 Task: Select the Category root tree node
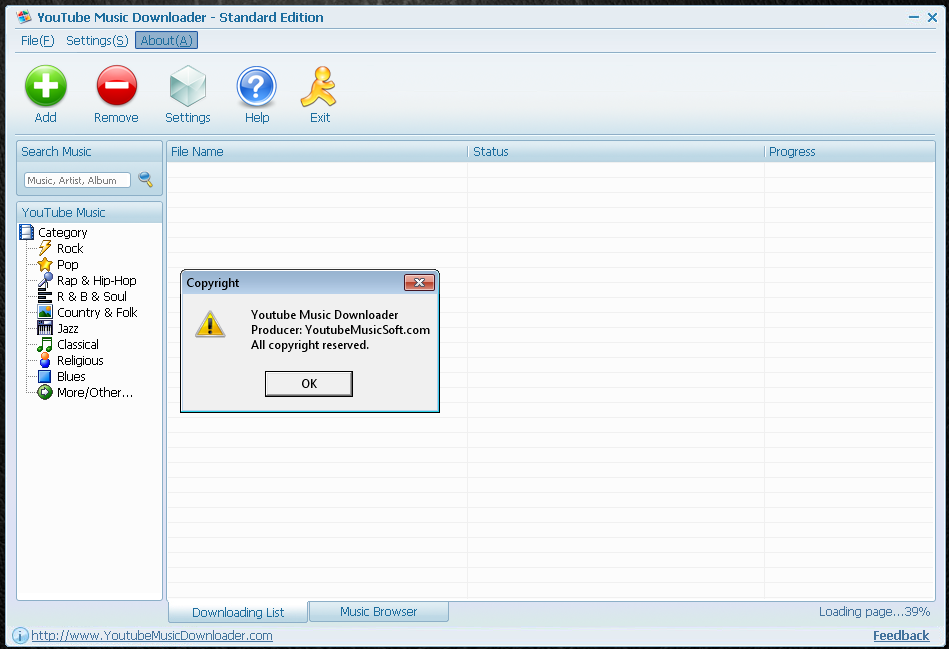click(x=62, y=232)
